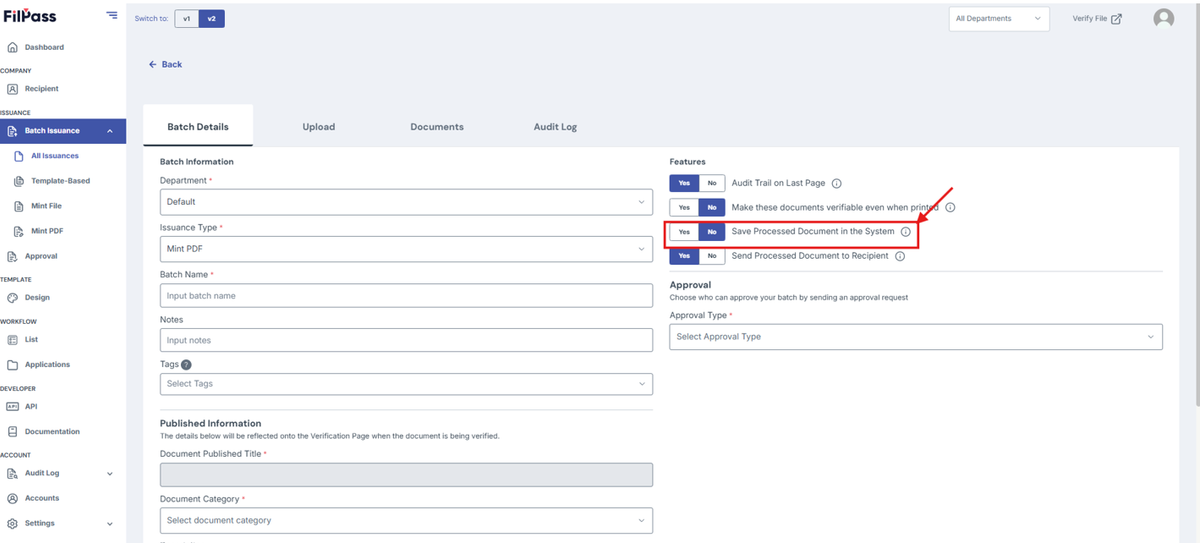Click the Mint File icon
This screenshot has height=543, width=1200.
click(20, 206)
